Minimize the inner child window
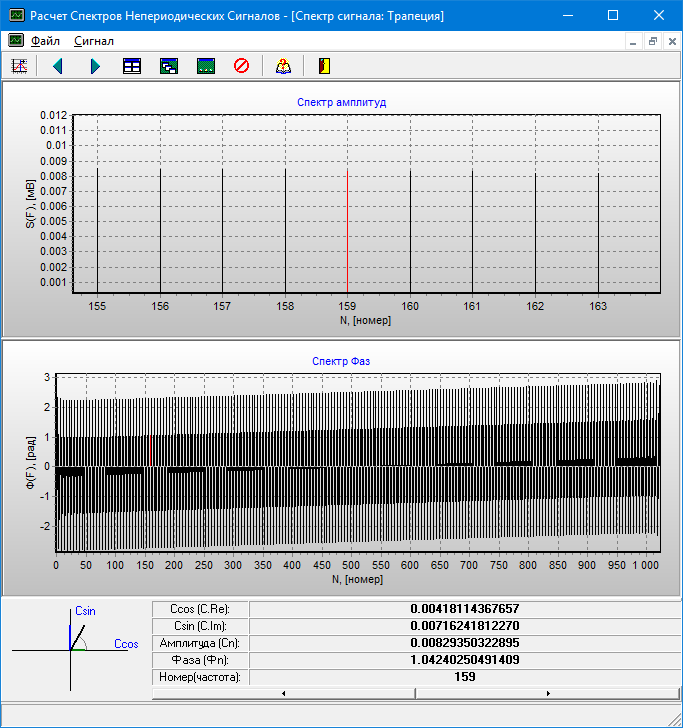This screenshot has width=683, height=728. tap(632, 41)
